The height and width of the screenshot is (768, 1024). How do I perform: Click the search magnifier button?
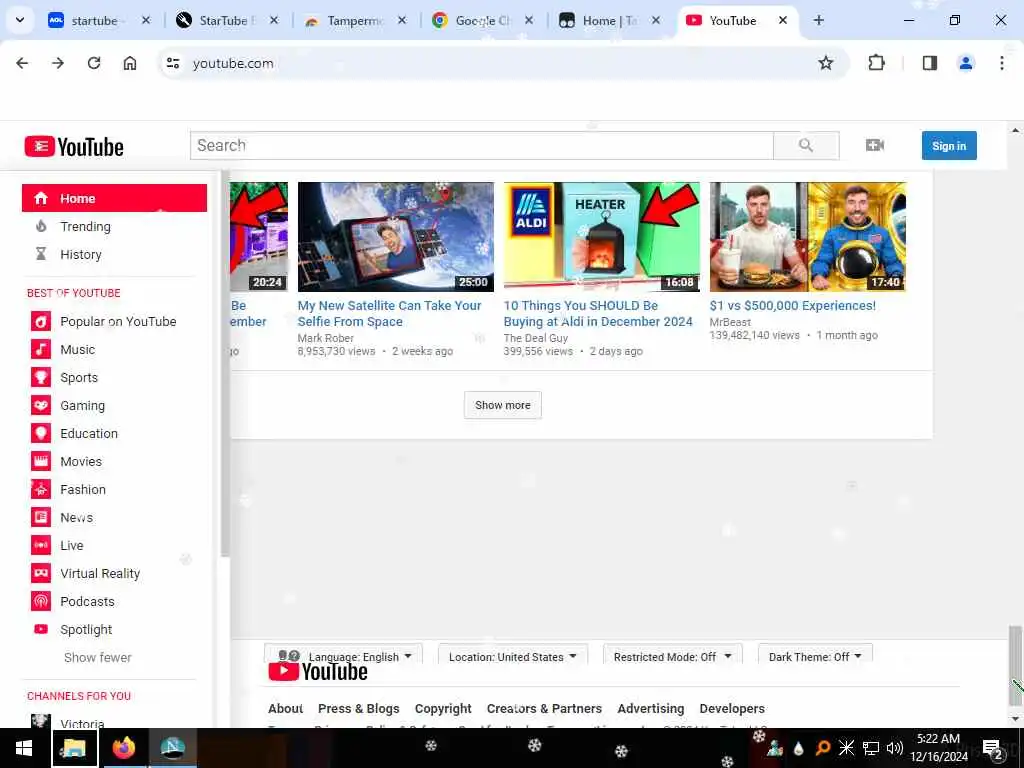(x=806, y=145)
